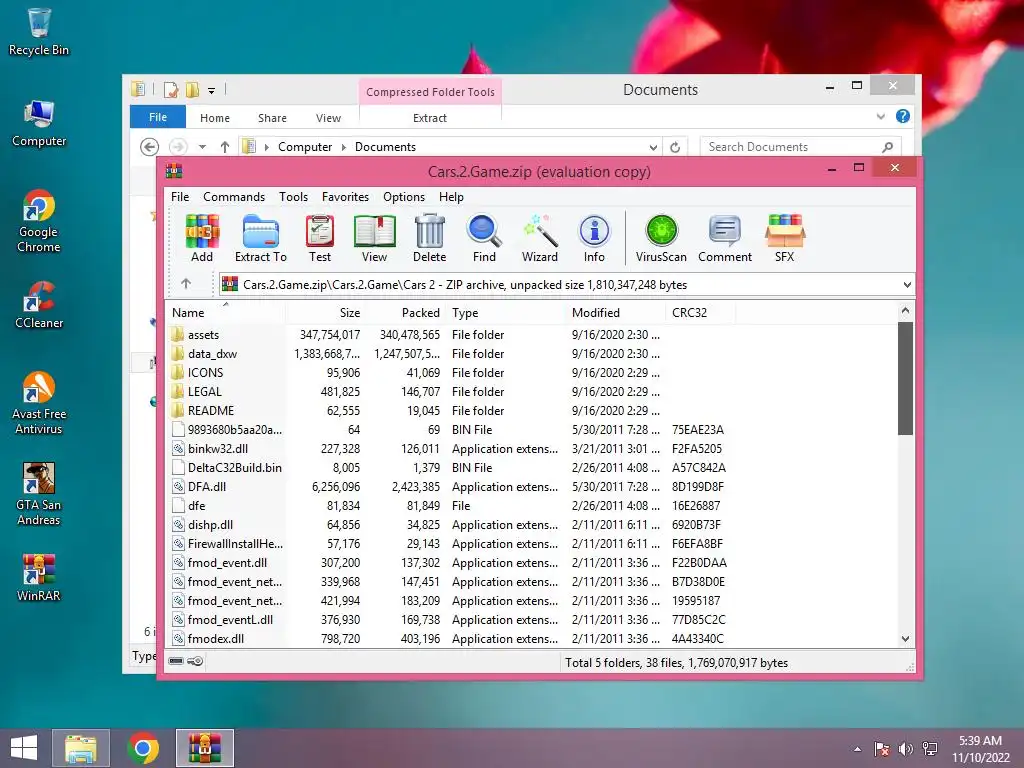Click the scrollbar down arrow in file list
Viewport: 1024px width, 768px height.
(x=905, y=639)
